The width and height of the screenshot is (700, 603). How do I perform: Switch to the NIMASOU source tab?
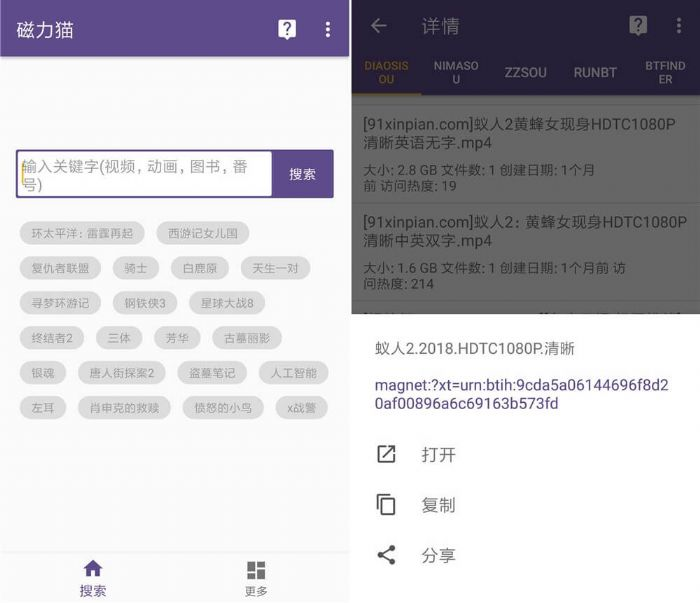[x=456, y=72]
